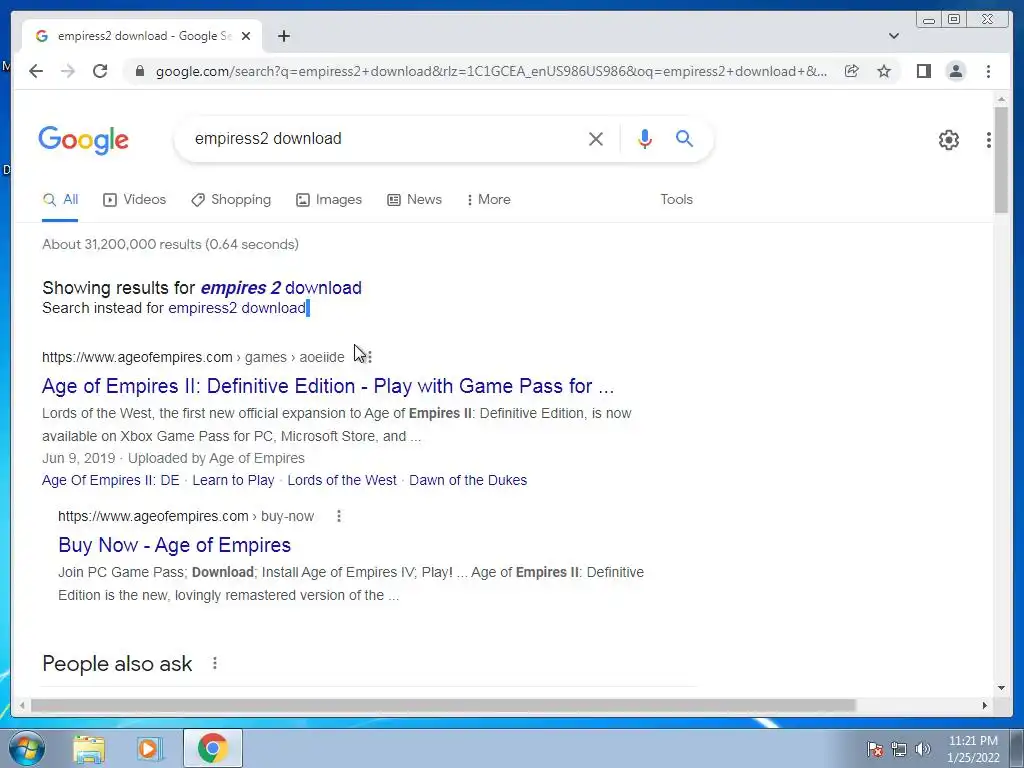Click the Google logo
Image resolution: width=1024 pixels, height=768 pixels.
(x=84, y=140)
